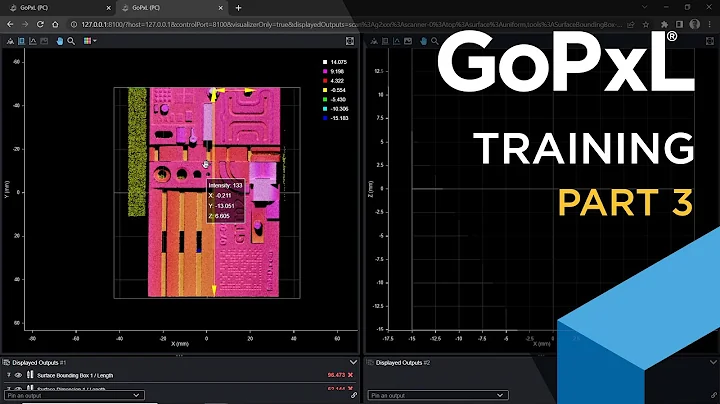Activate the pan hand tool in right viewer
The height and width of the screenshot is (404, 720).
(x=423, y=41)
